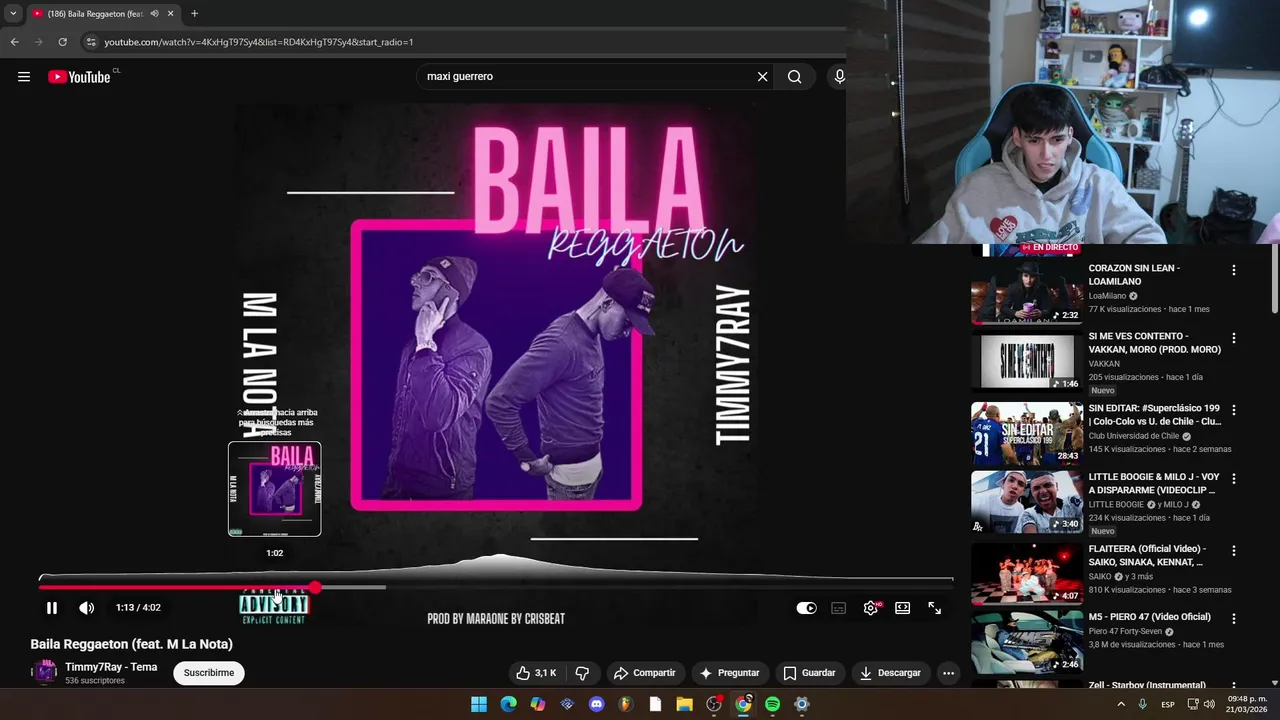Go back in browser history
Viewport: 1280px width, 720px height.
(14, 42)
